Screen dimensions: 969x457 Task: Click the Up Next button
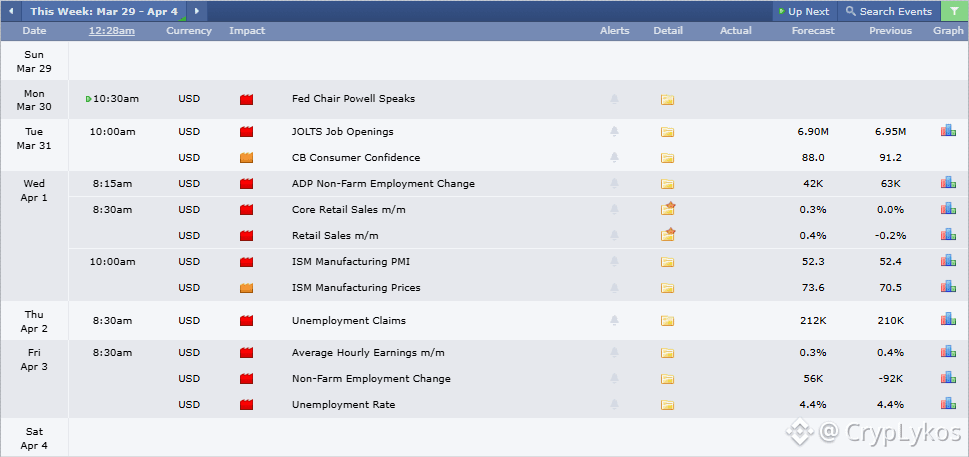804,11
